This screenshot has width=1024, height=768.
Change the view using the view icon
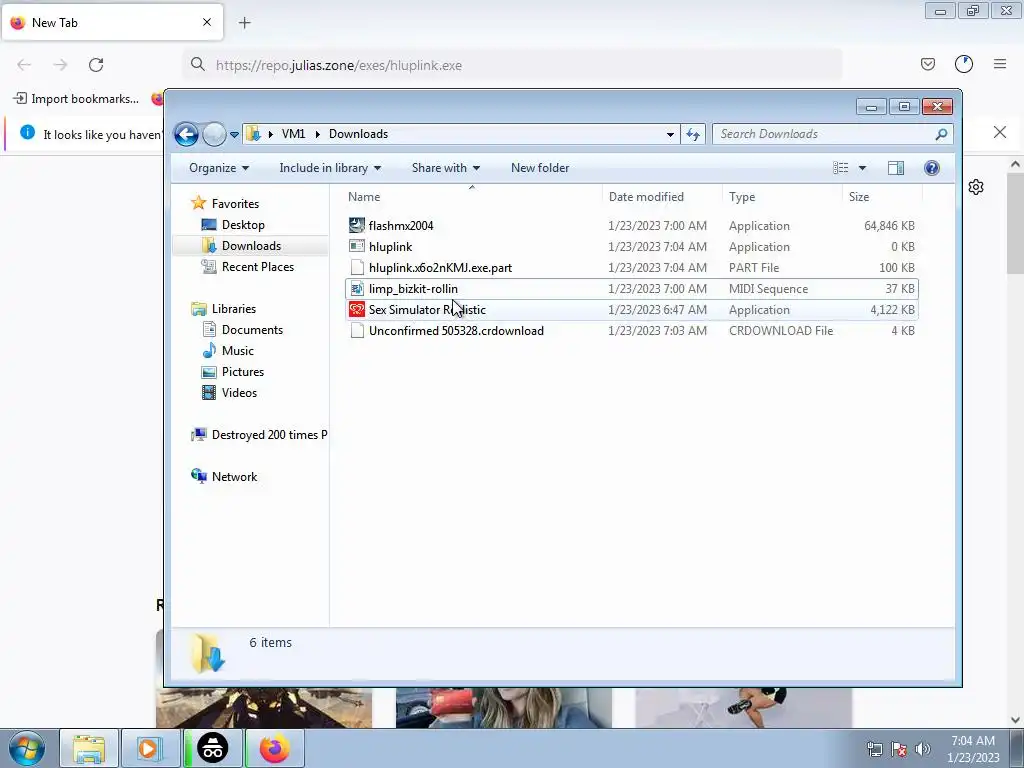[x=840, y=168]
